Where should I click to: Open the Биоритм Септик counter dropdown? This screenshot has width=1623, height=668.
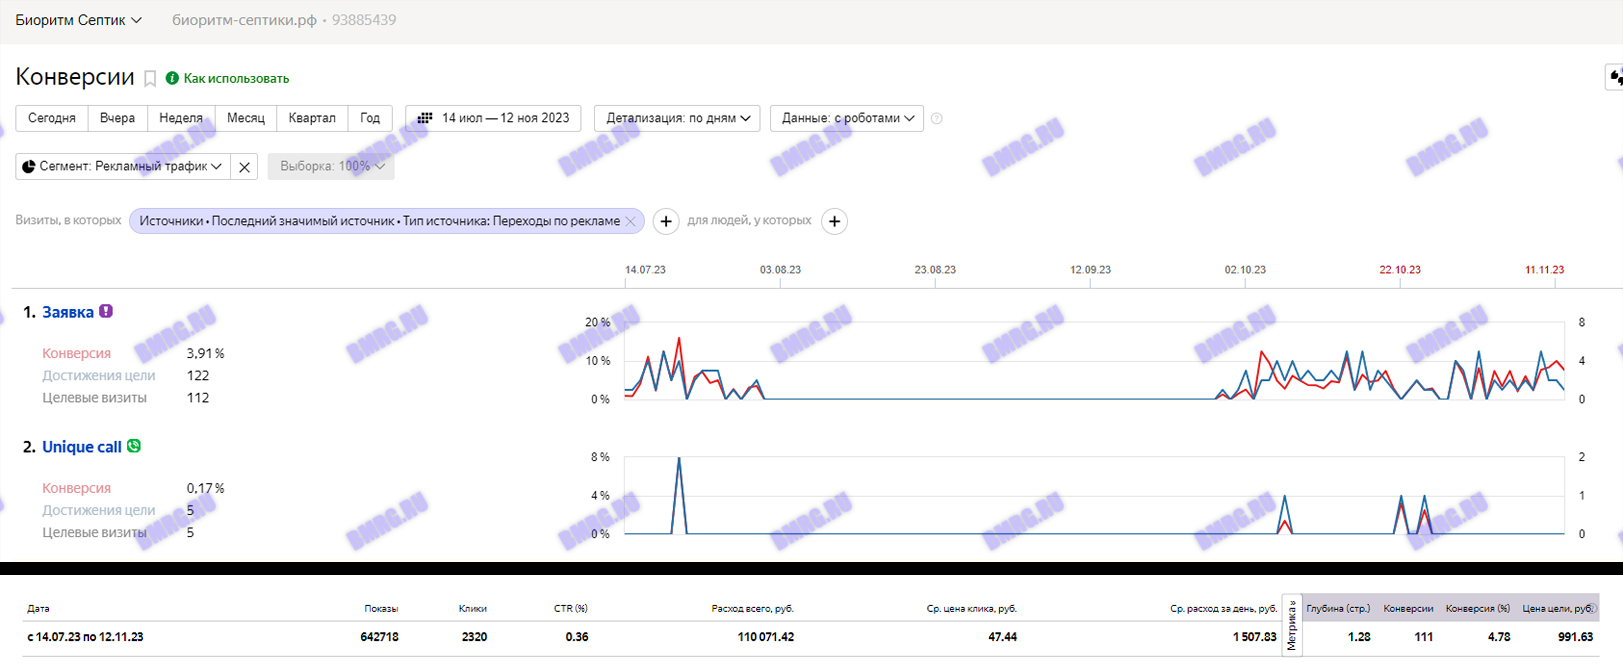[79, 20]
